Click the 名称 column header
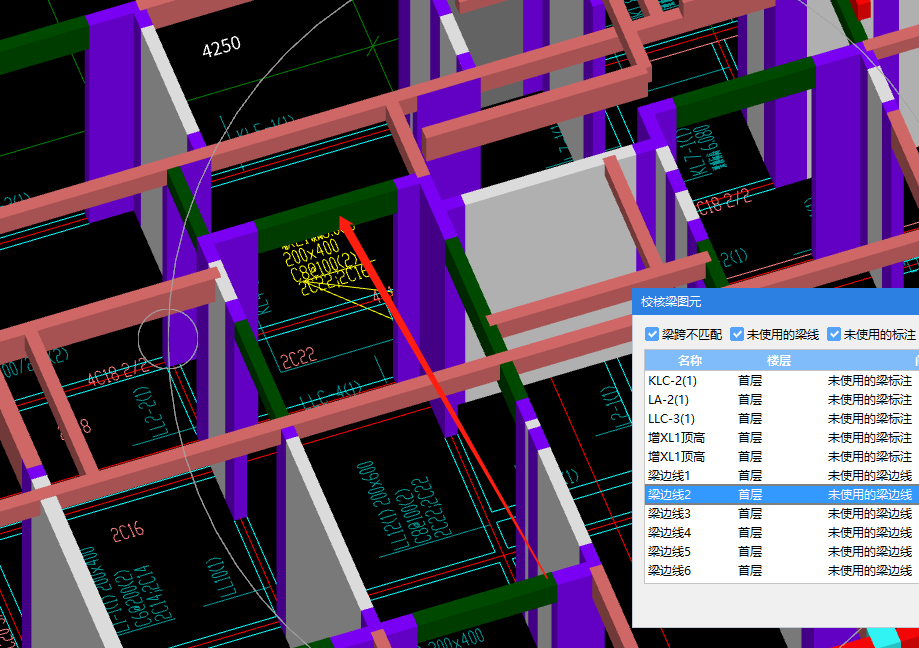 [x=689, y=361]
